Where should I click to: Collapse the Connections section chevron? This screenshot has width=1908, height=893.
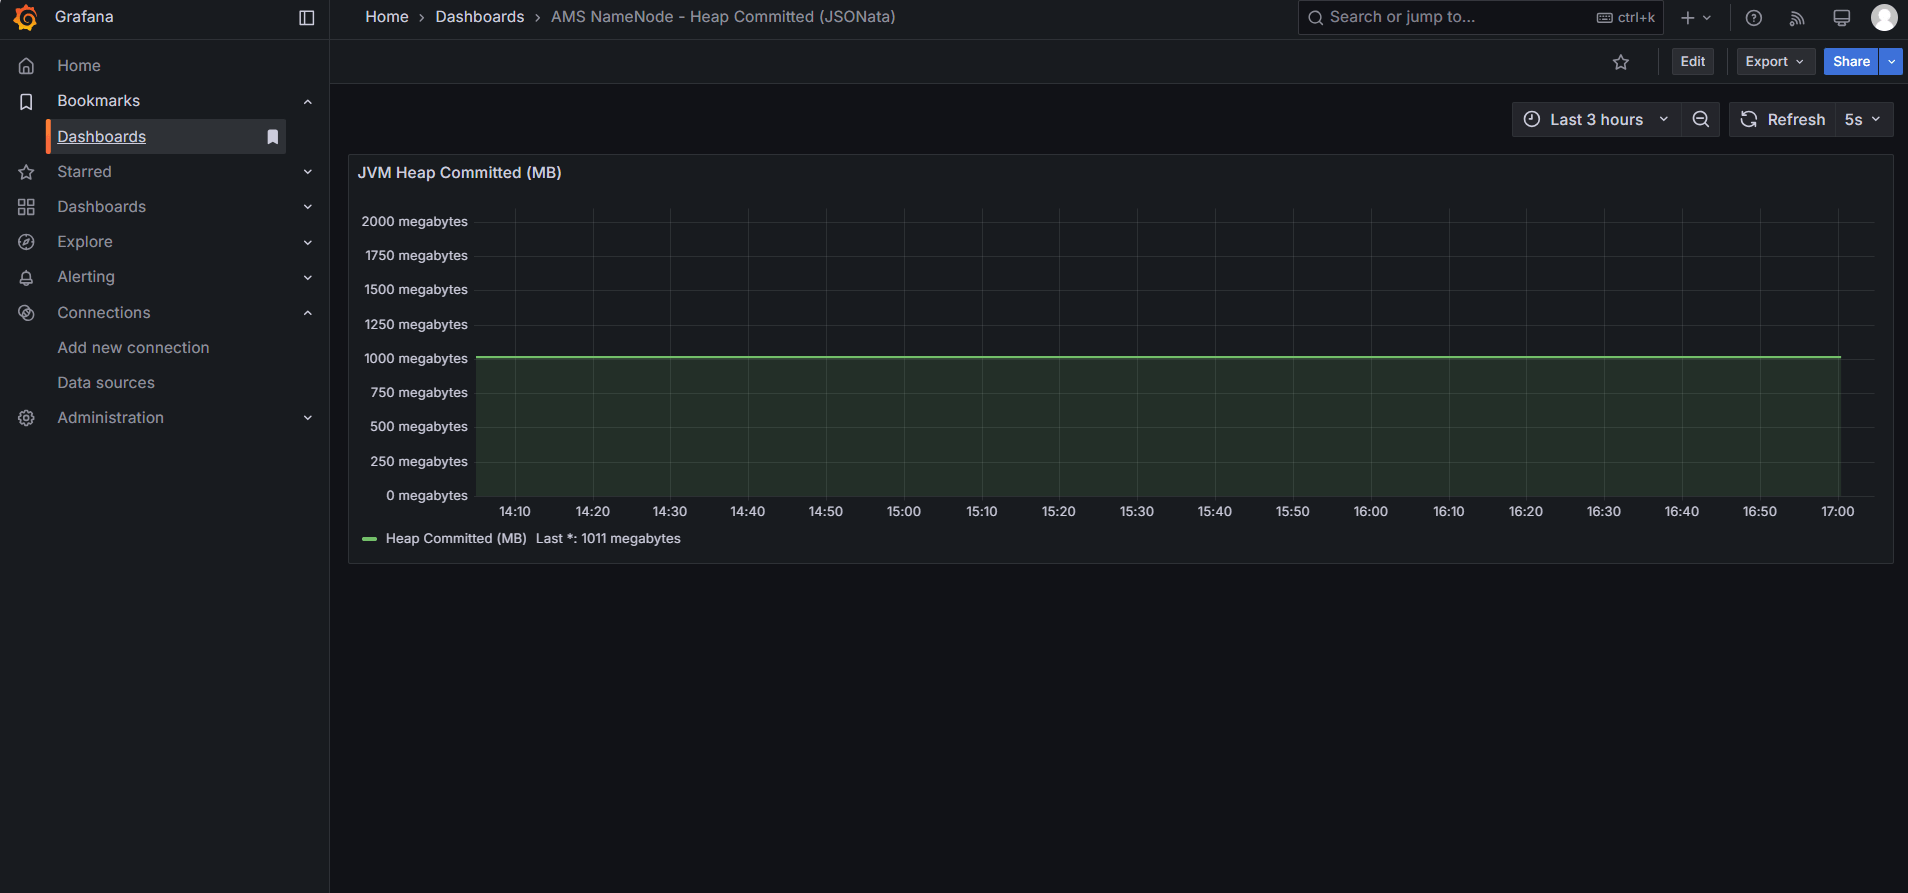pyautogui.click(x=308, y=313)
